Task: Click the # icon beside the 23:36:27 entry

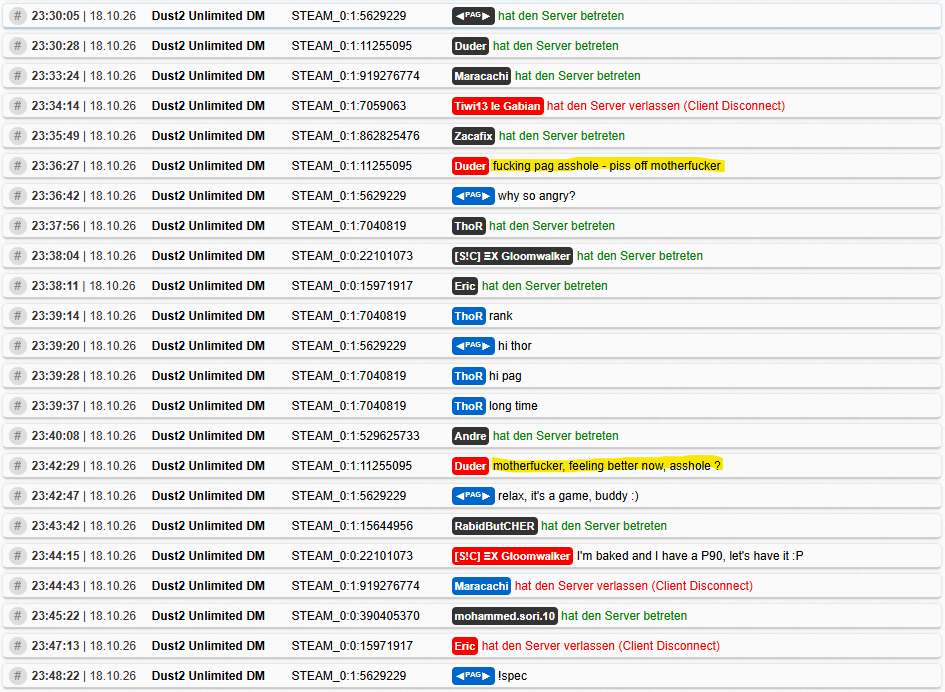Action: pos(17,166)
